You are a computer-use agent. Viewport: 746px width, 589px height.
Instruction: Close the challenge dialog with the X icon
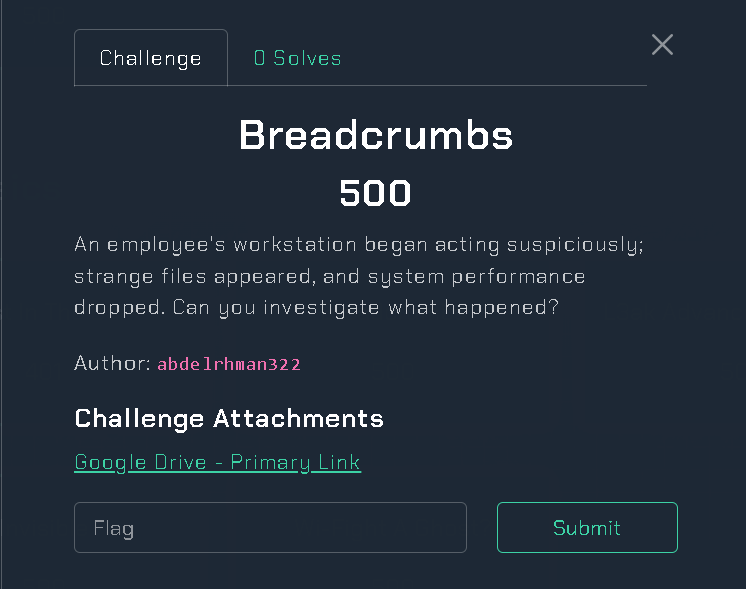point(662,45)
